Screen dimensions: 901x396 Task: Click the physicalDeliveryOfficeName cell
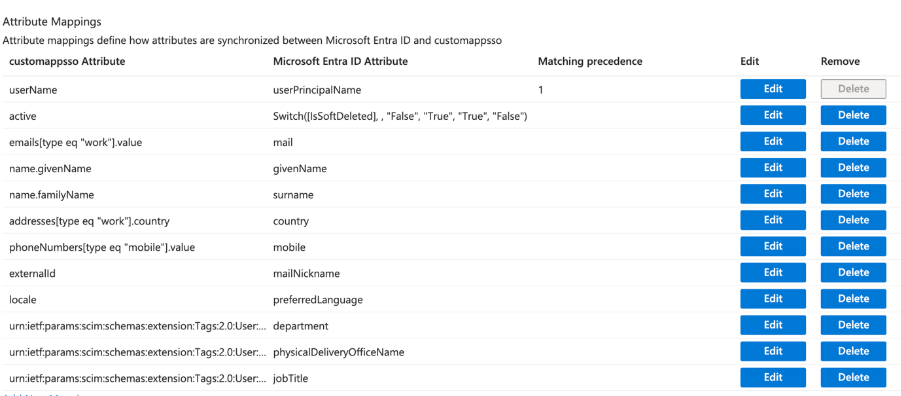pyautogui.click(x=338, y=352)
